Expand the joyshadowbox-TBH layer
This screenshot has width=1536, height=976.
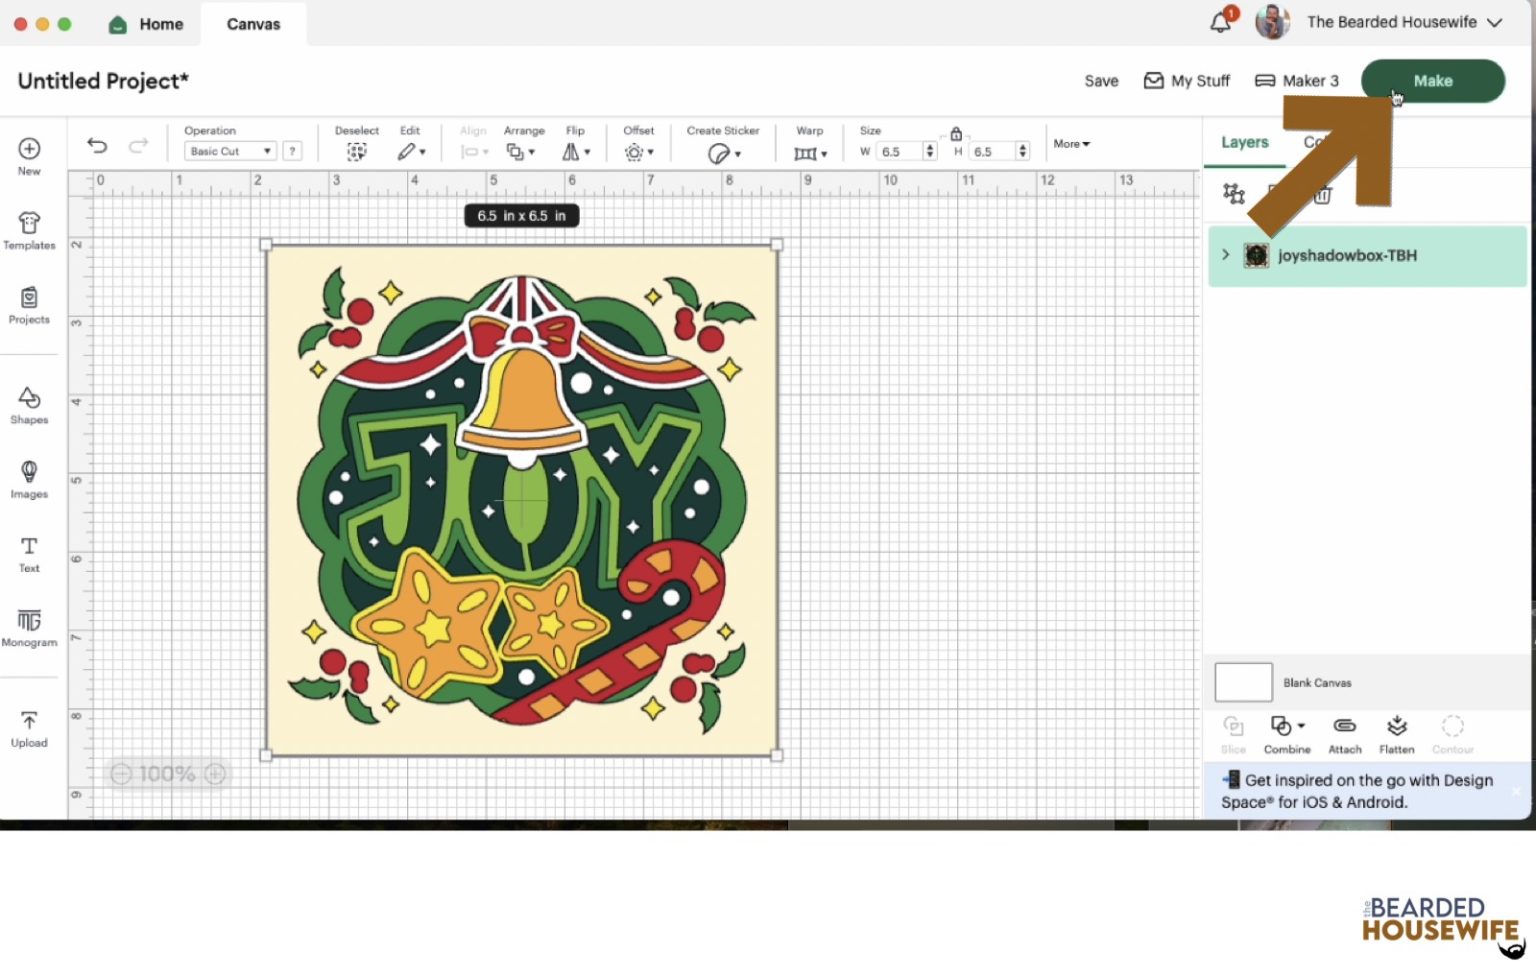click(1225, 255)
